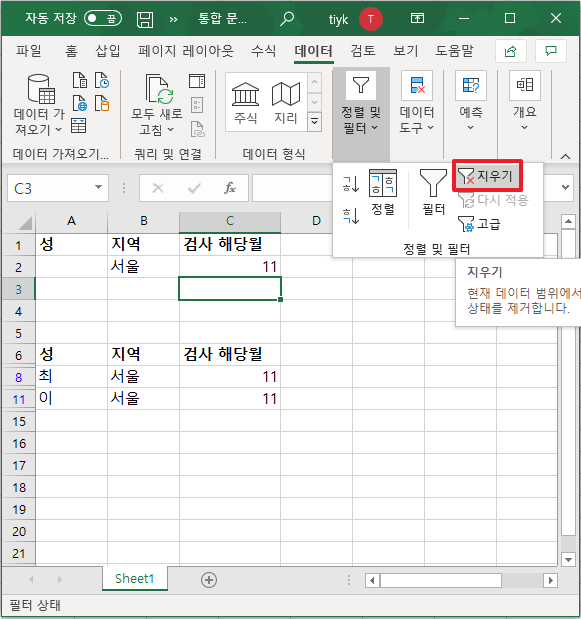
Task: Toggle the AutoSave switch (자동 저장)
Action: tap(103, 18)
